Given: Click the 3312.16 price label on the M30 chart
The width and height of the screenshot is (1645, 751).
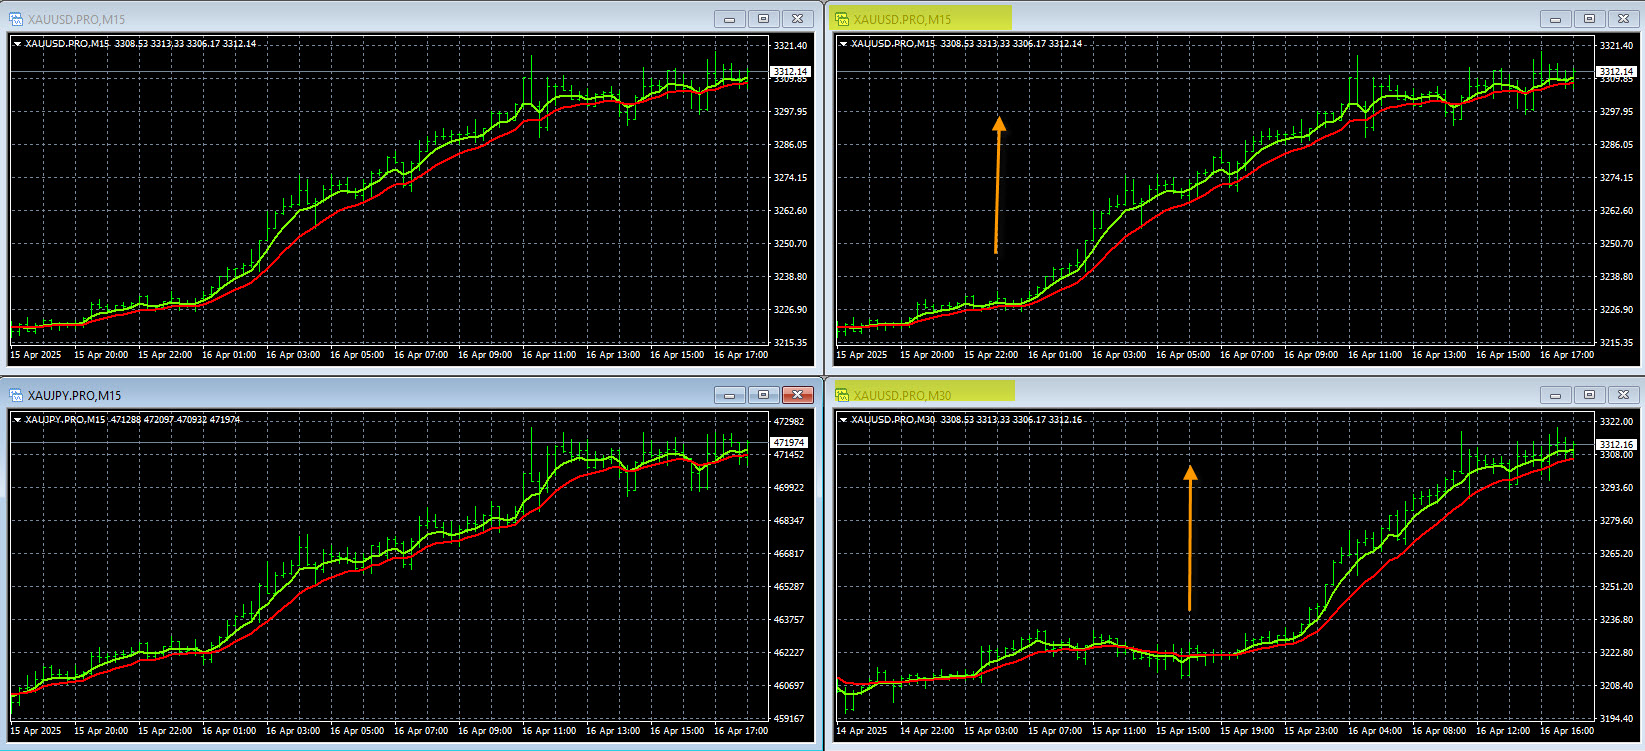Looking at the screenshot, I should (1615, 444).
